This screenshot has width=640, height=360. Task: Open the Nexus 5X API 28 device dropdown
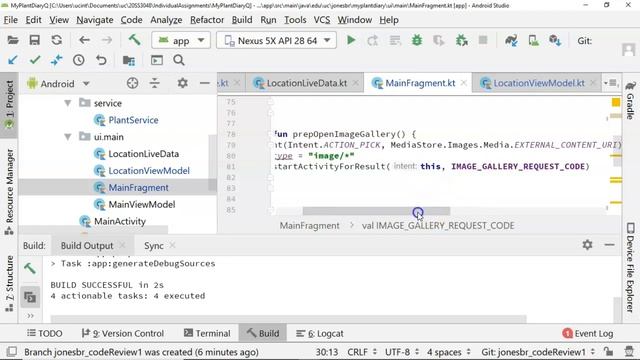click(x=276, y=40)
